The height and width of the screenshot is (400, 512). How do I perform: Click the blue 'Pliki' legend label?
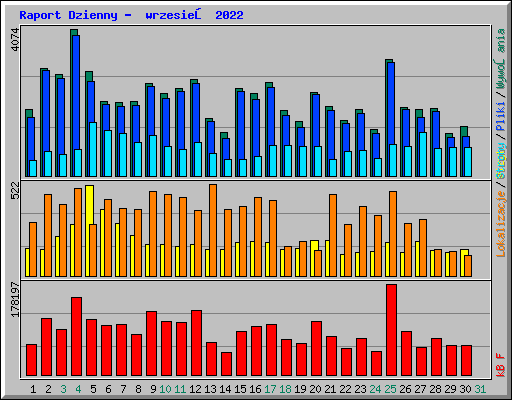(x=501, y=116)
